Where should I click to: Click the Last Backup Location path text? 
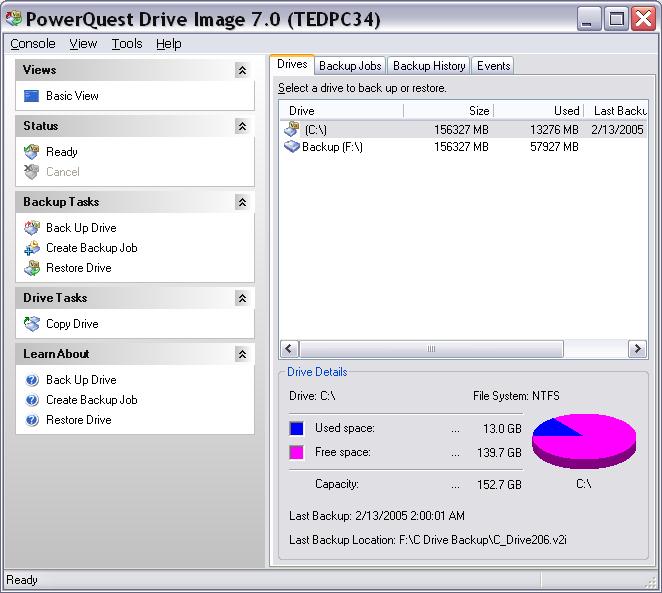tap(428, 540)
